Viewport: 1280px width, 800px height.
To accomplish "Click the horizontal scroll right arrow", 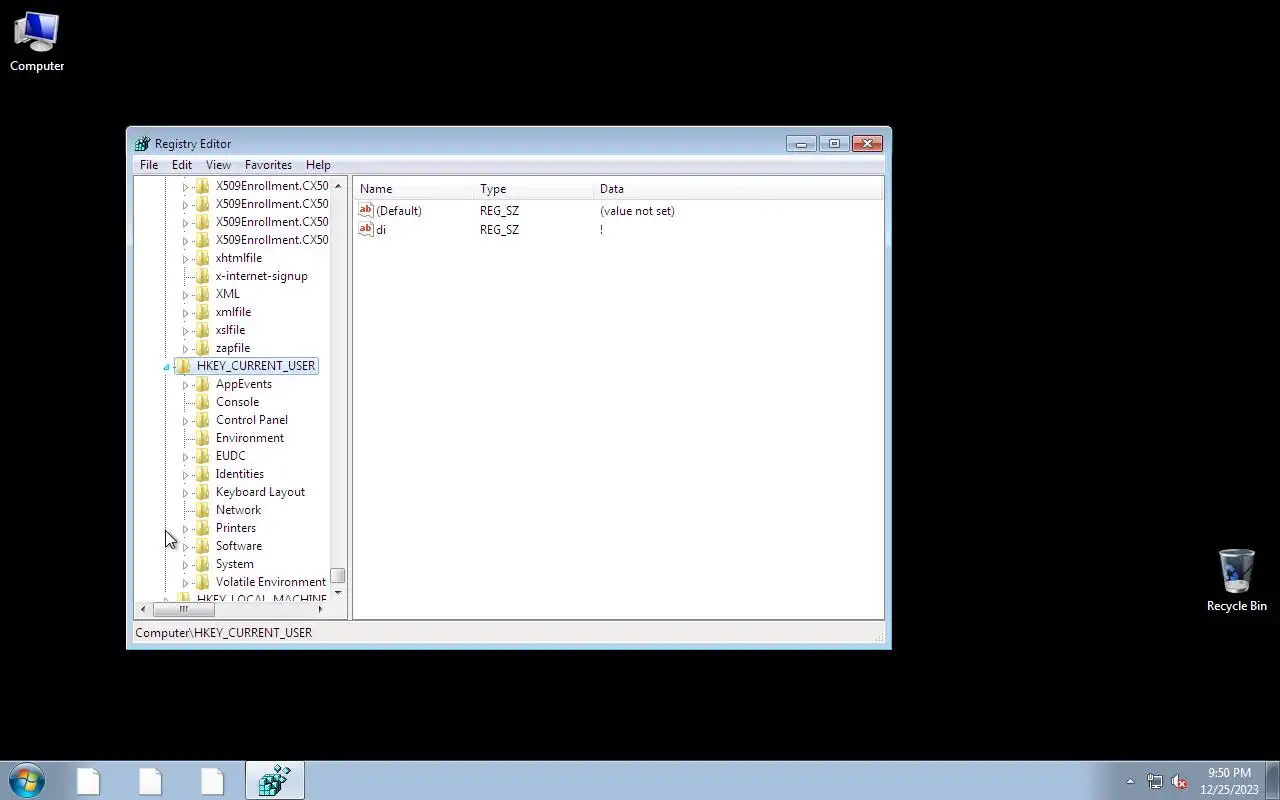I will click(x=320, y=609).
